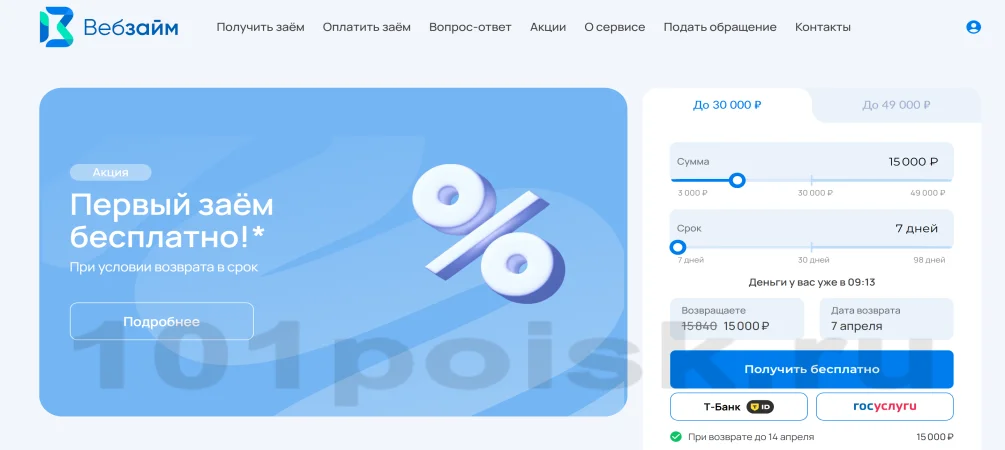
Task: Open the Получить заём menu item
Action: (x=260, y=27)
